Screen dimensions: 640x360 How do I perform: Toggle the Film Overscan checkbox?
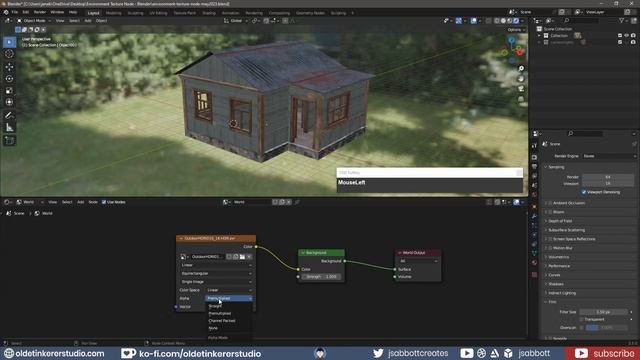(x=582, y=327)
